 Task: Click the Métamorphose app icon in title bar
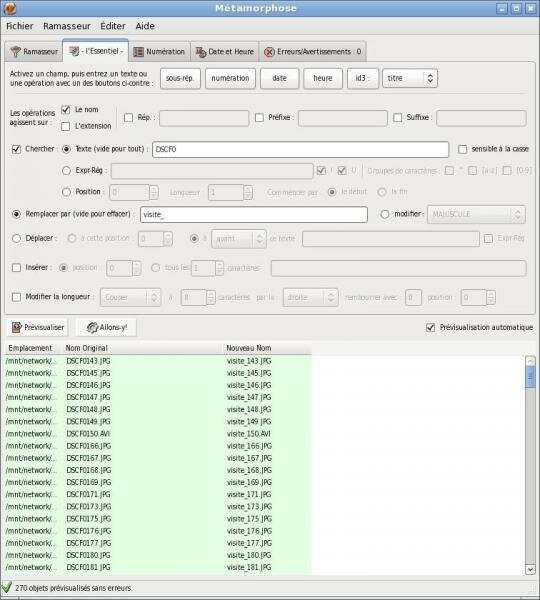10,8
